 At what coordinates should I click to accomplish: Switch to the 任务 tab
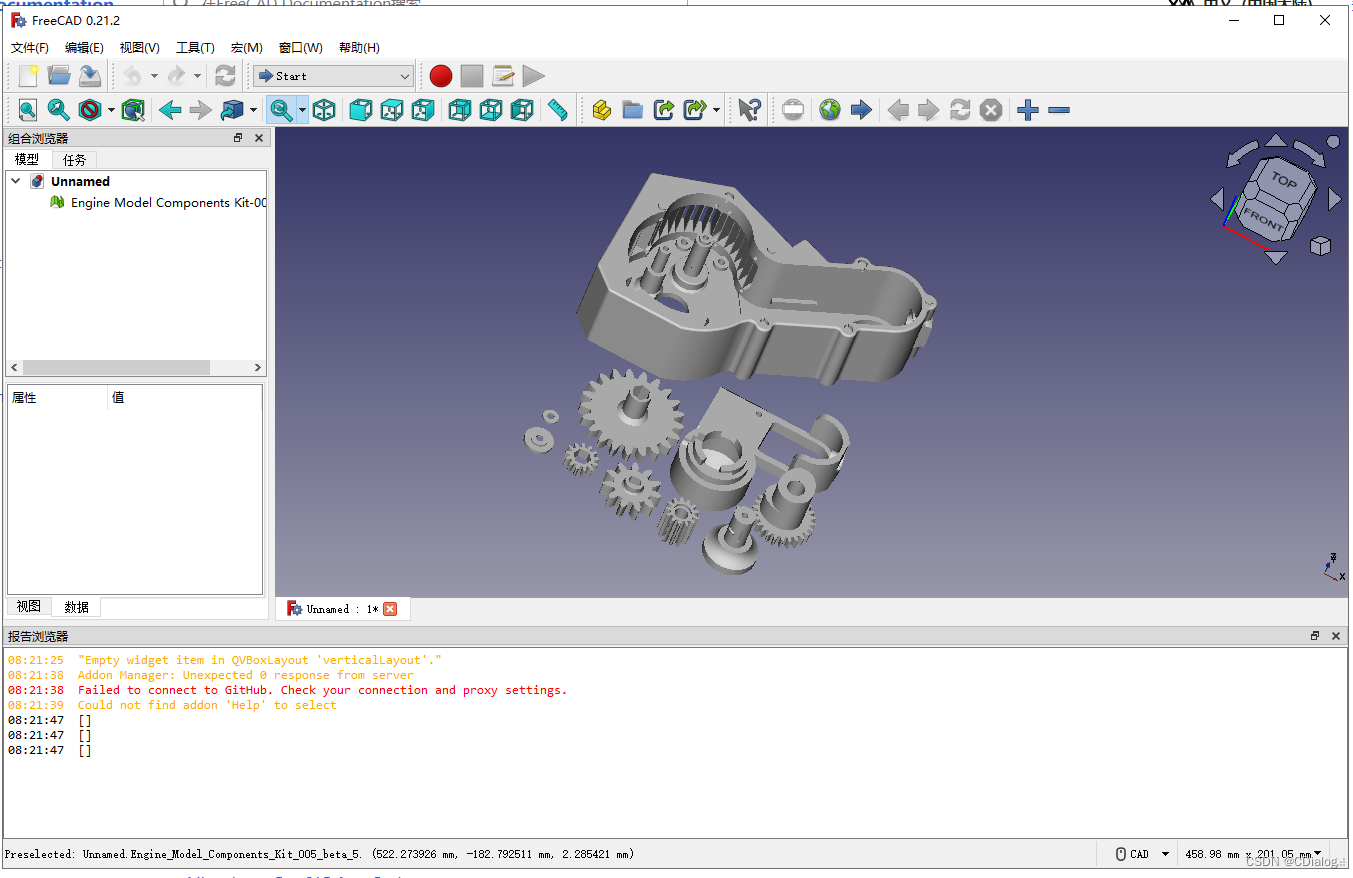click(x=75, y=160)
